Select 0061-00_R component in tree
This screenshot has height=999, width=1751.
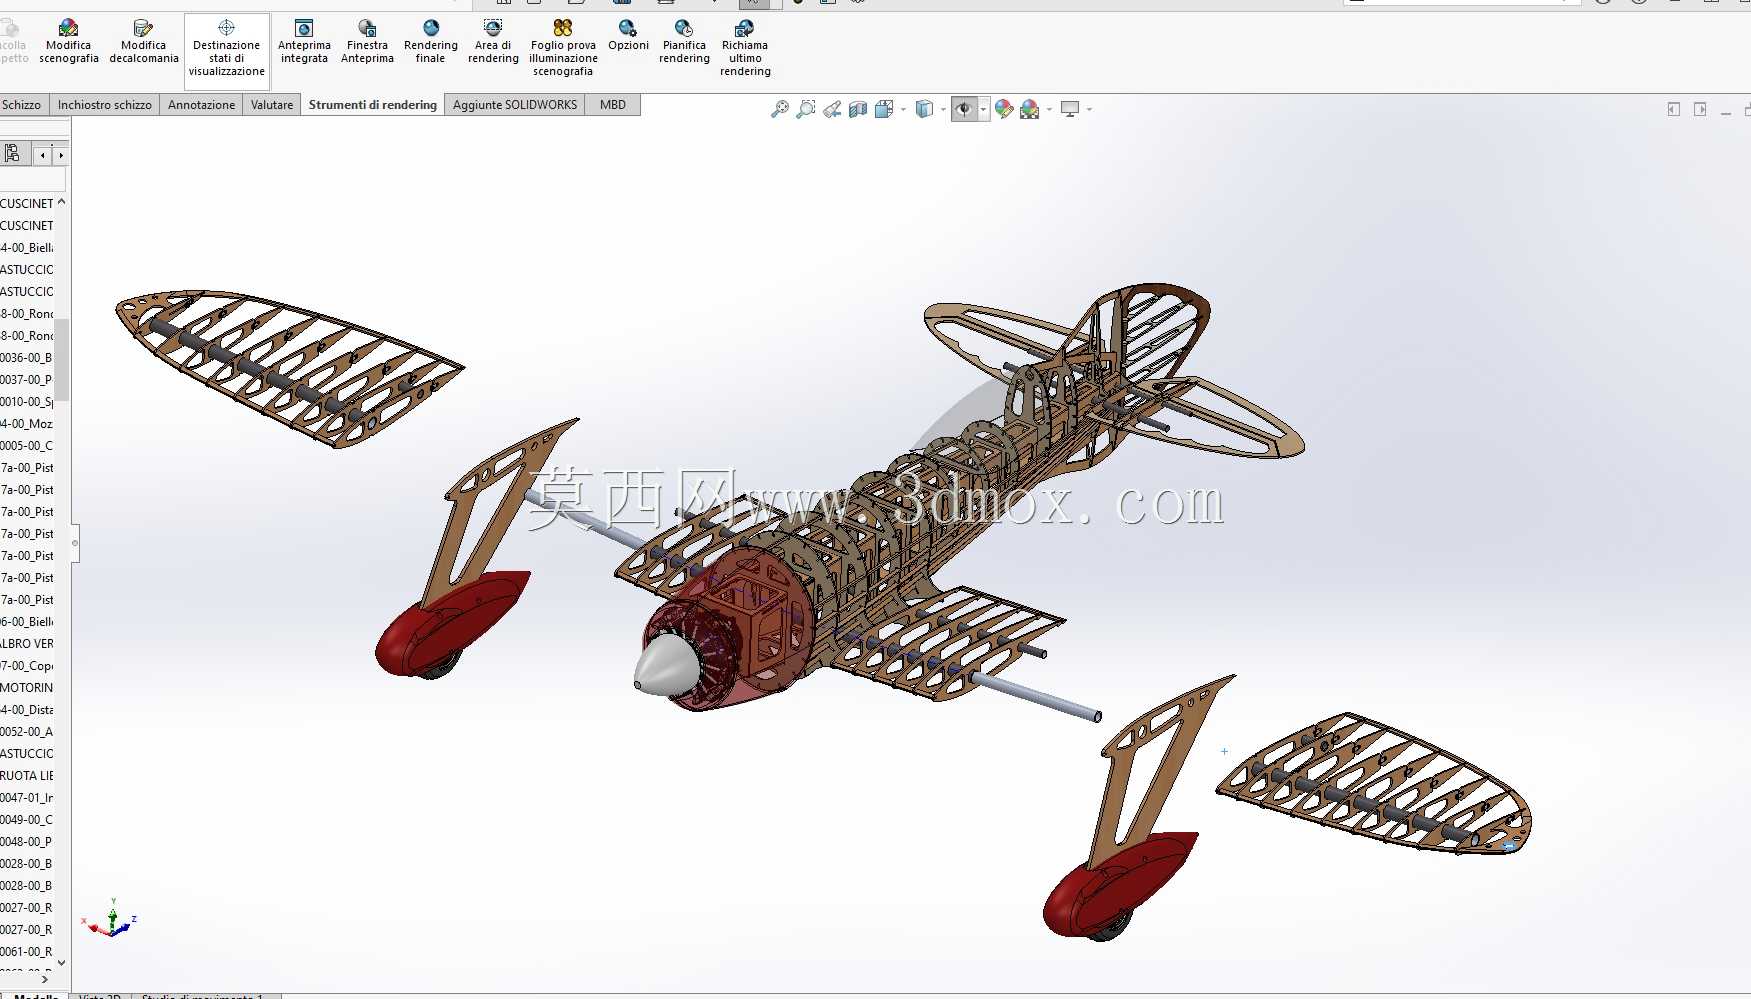click(x=27, y=952)
